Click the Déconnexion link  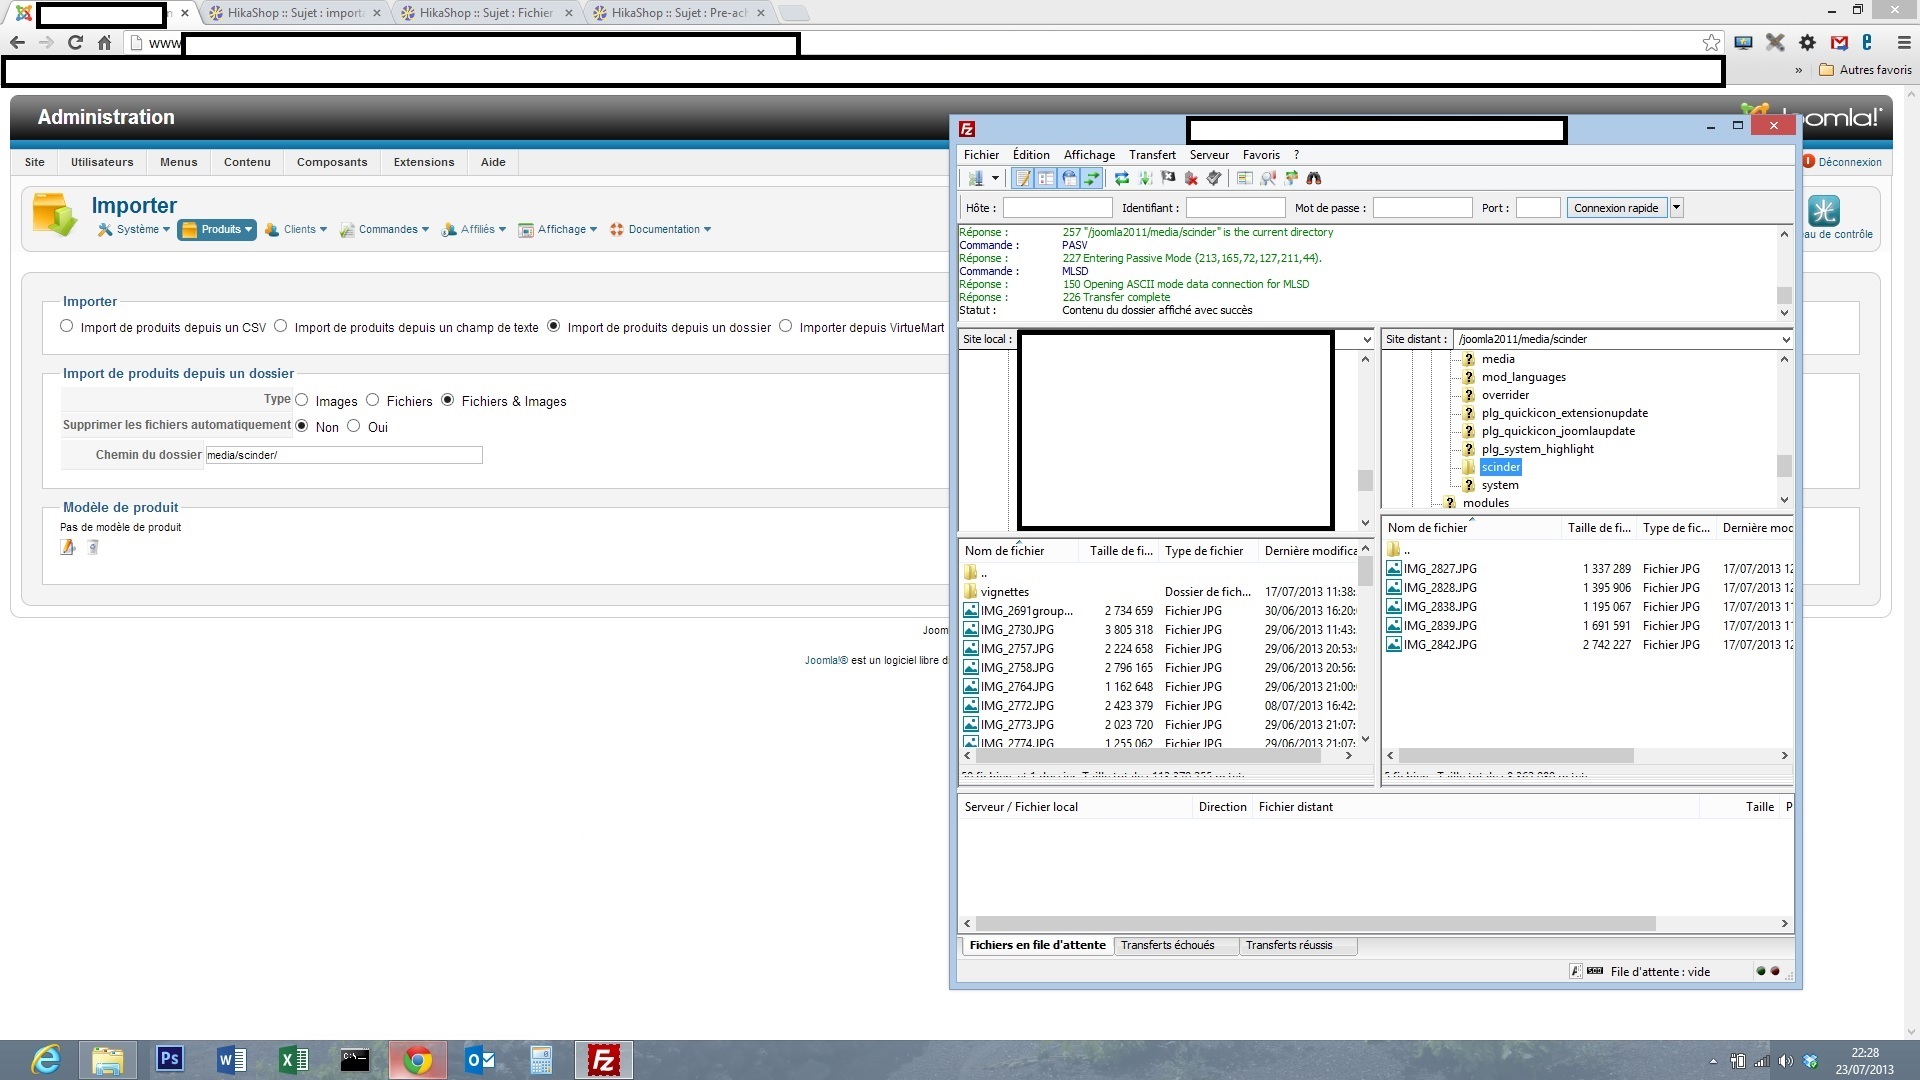[1849, 162]
